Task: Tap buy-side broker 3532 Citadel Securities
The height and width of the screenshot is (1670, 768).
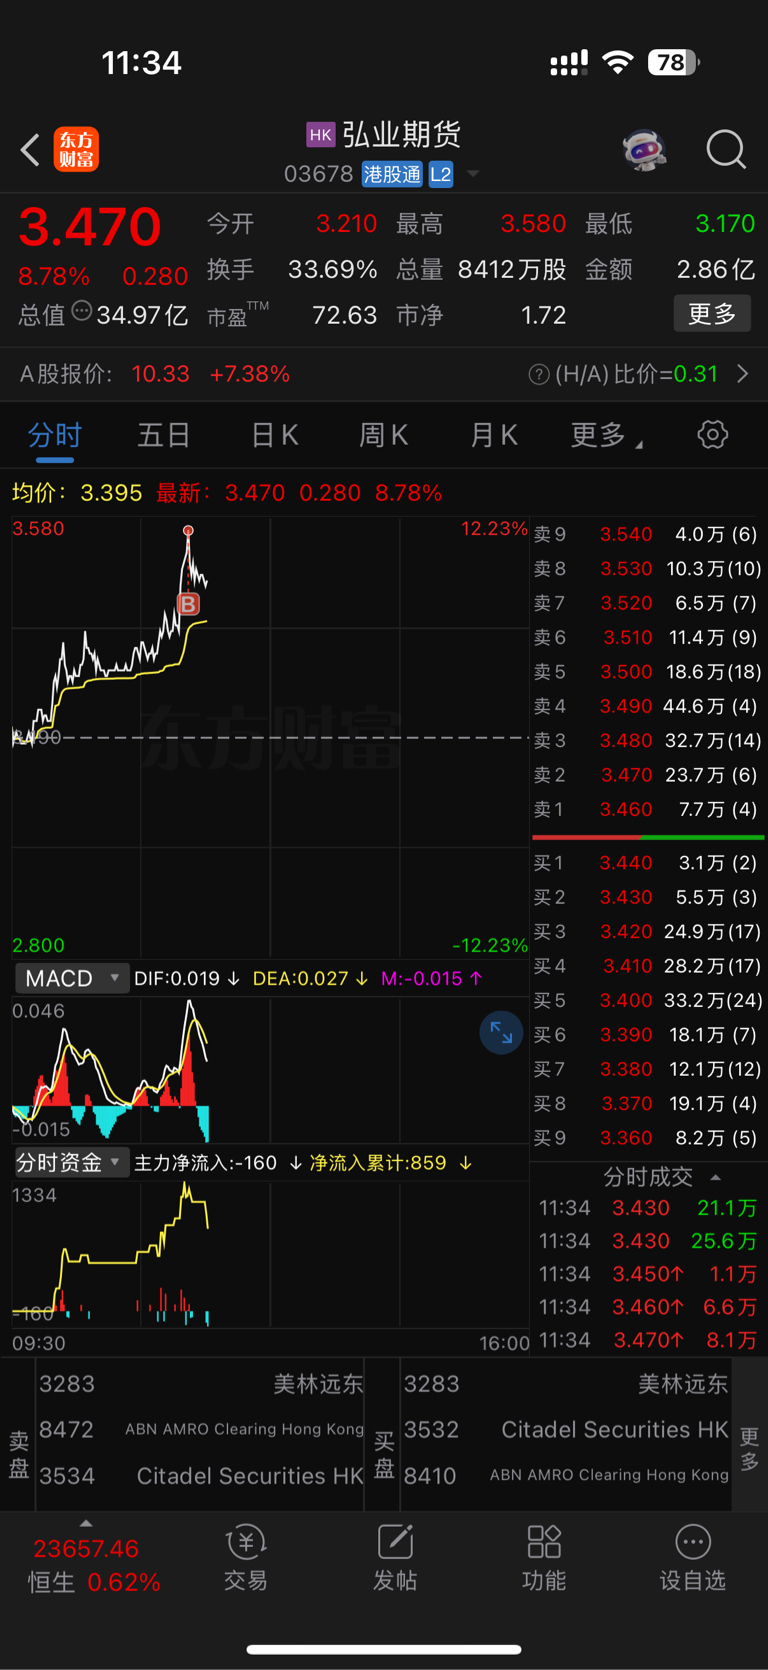Action: point(566,1430)
